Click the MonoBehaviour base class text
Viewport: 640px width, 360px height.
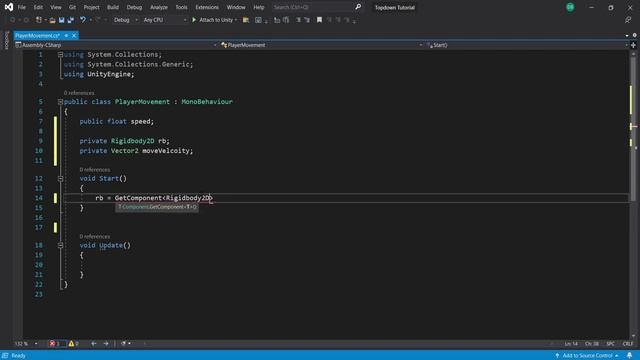(207, 102)
